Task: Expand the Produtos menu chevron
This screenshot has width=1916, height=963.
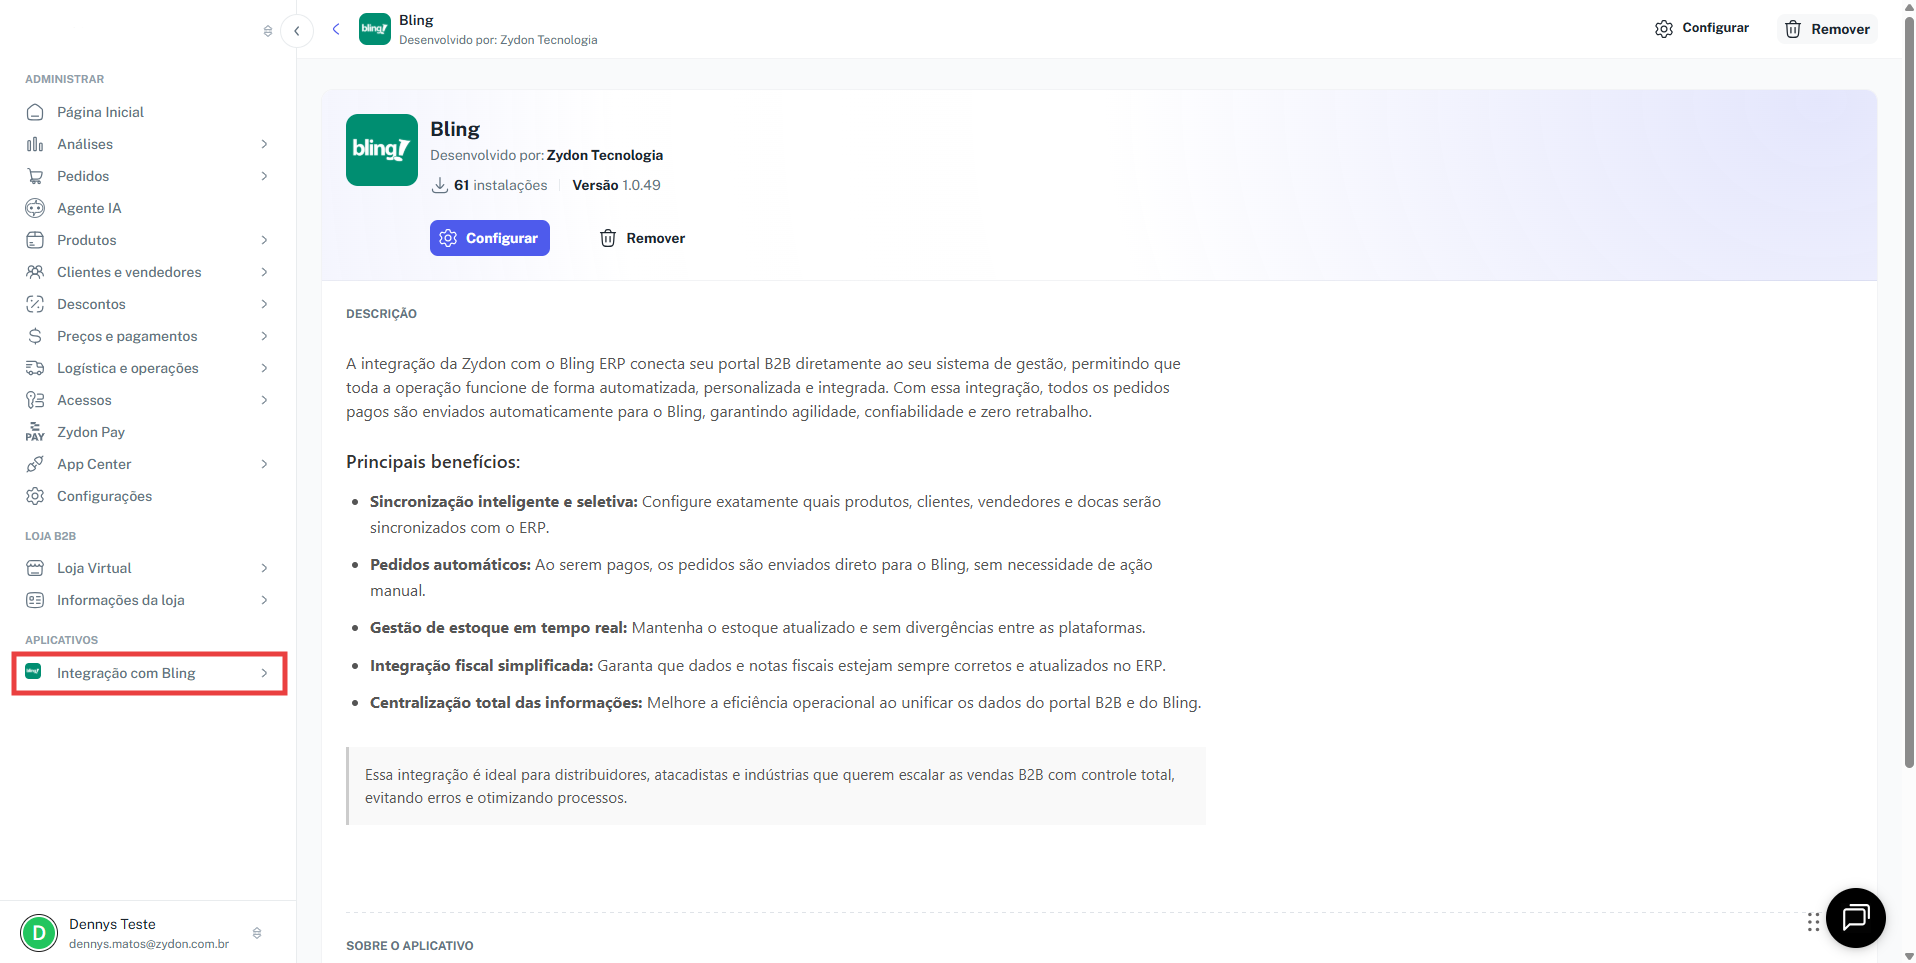Action: [x=264, y=240]
